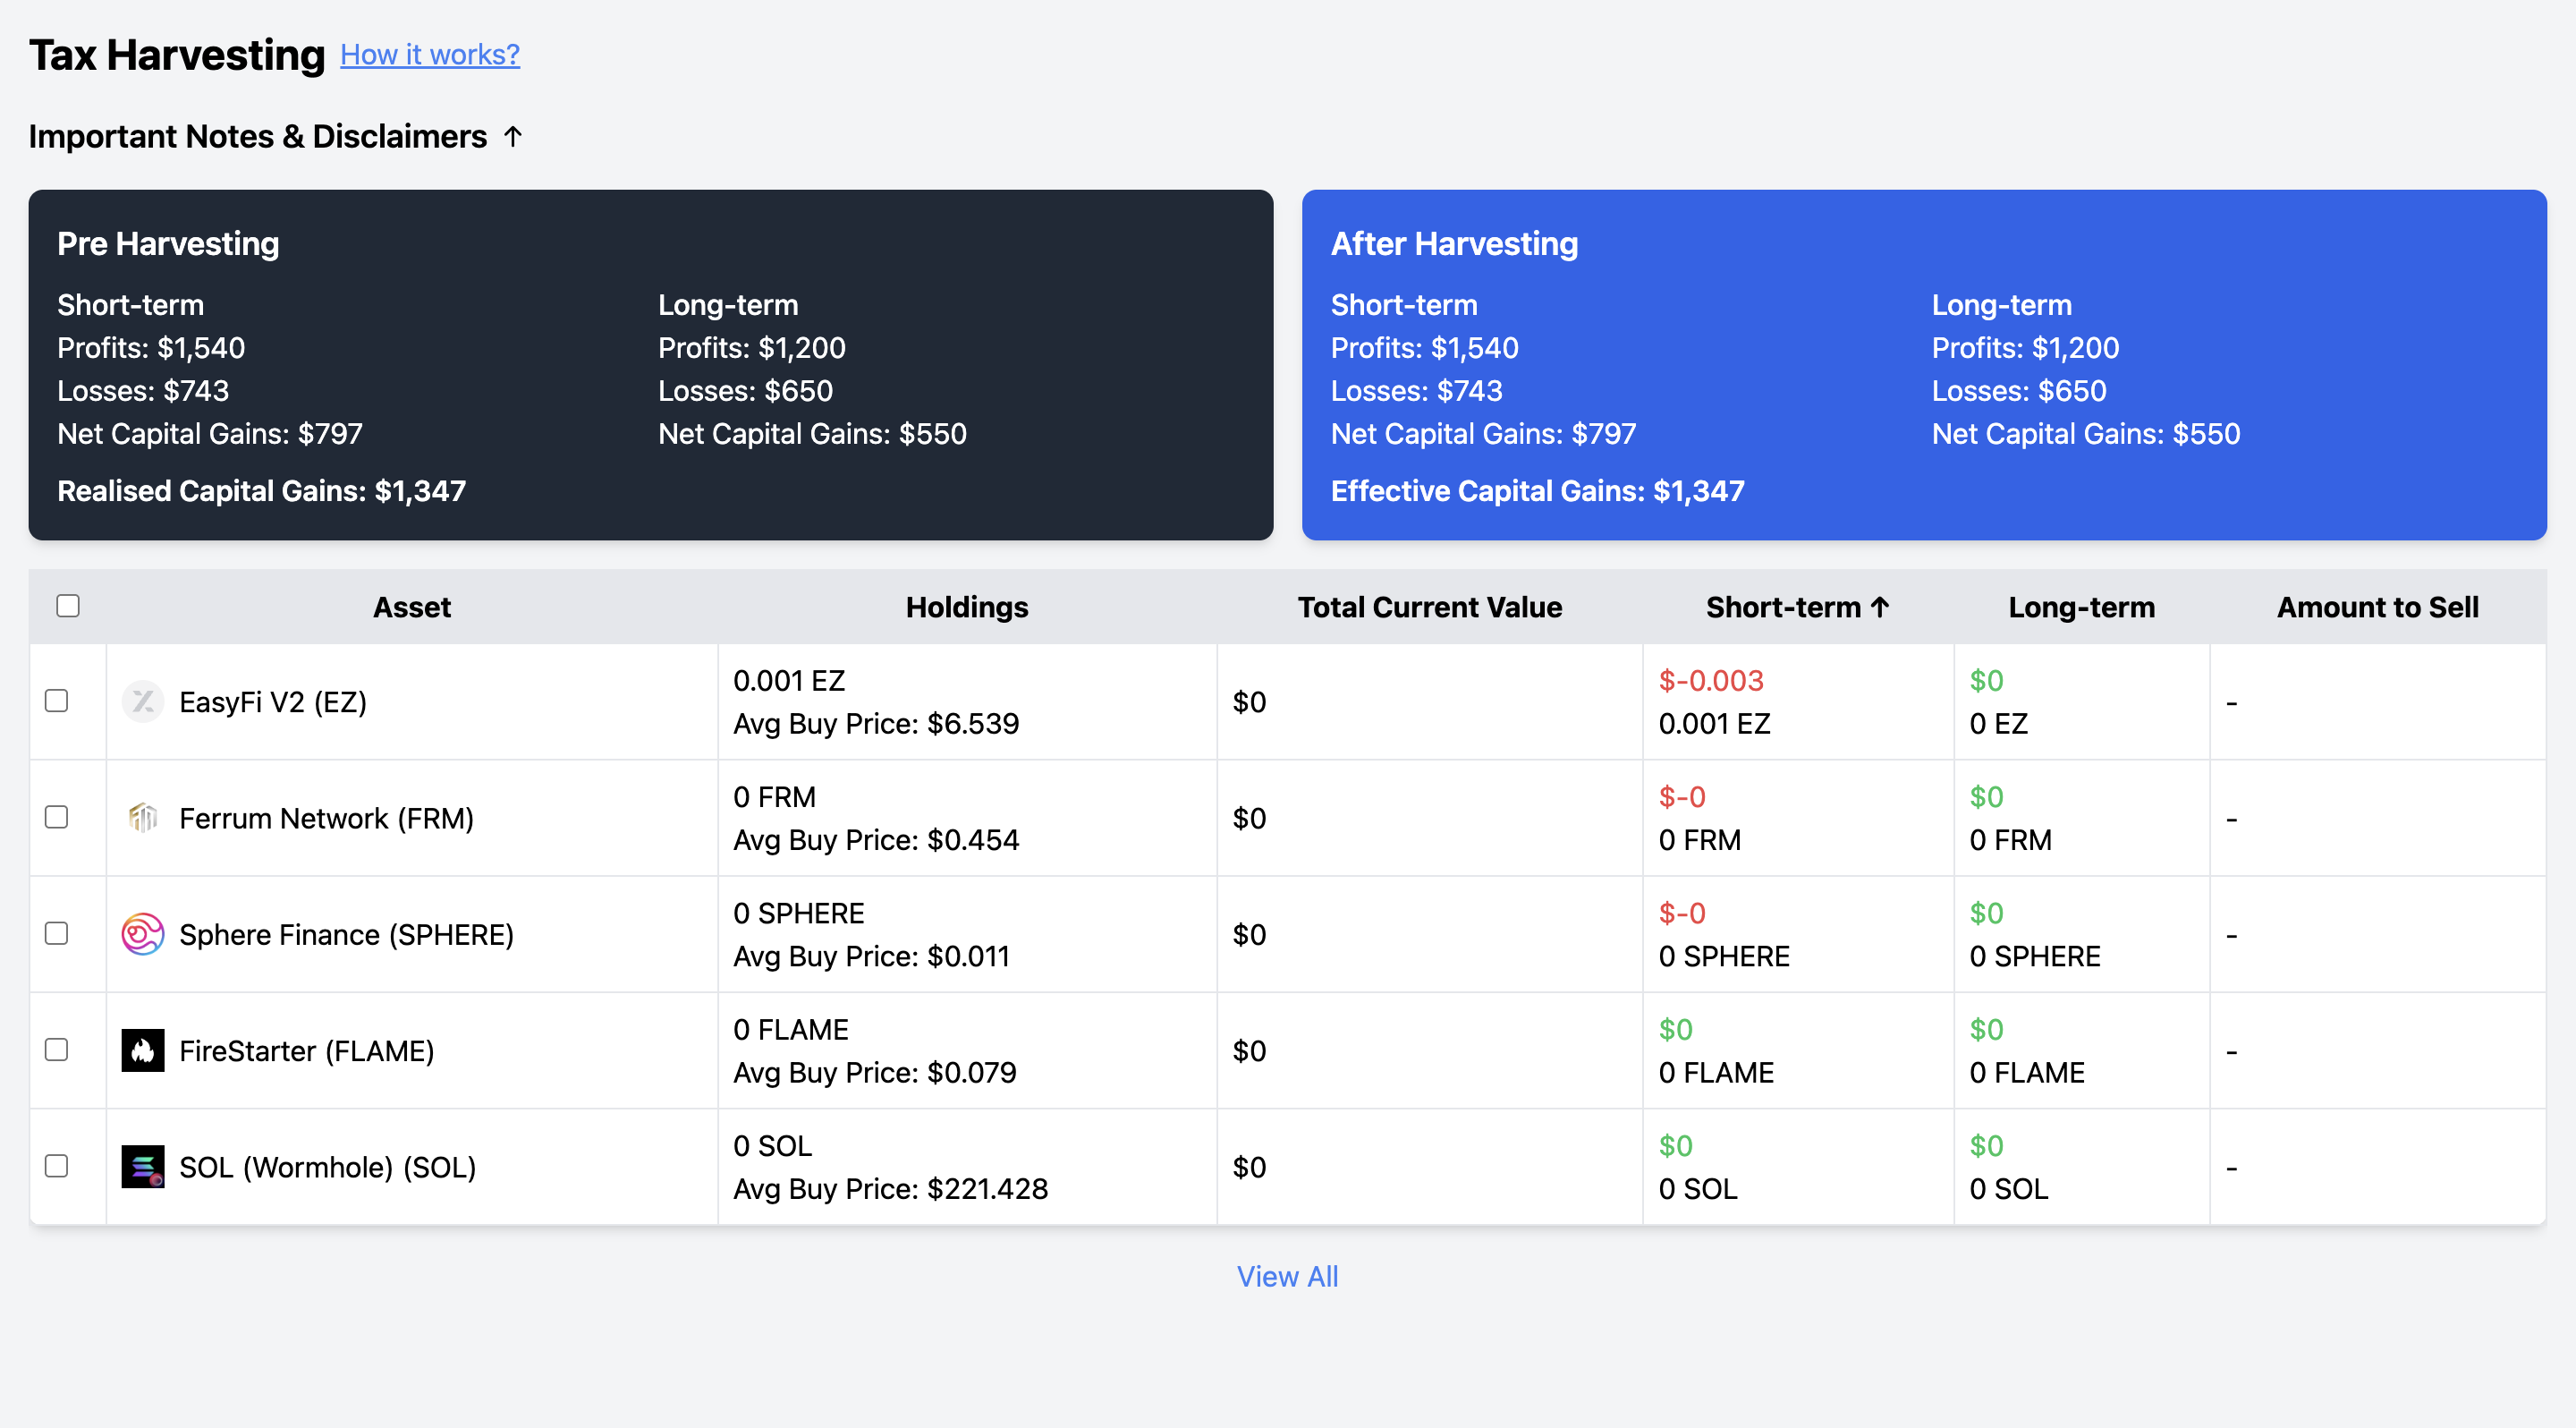Select the Realised Capital Gains: $1,347 text
The height and width of the screenshot is (1428, 2576).
tap(261, 491)
